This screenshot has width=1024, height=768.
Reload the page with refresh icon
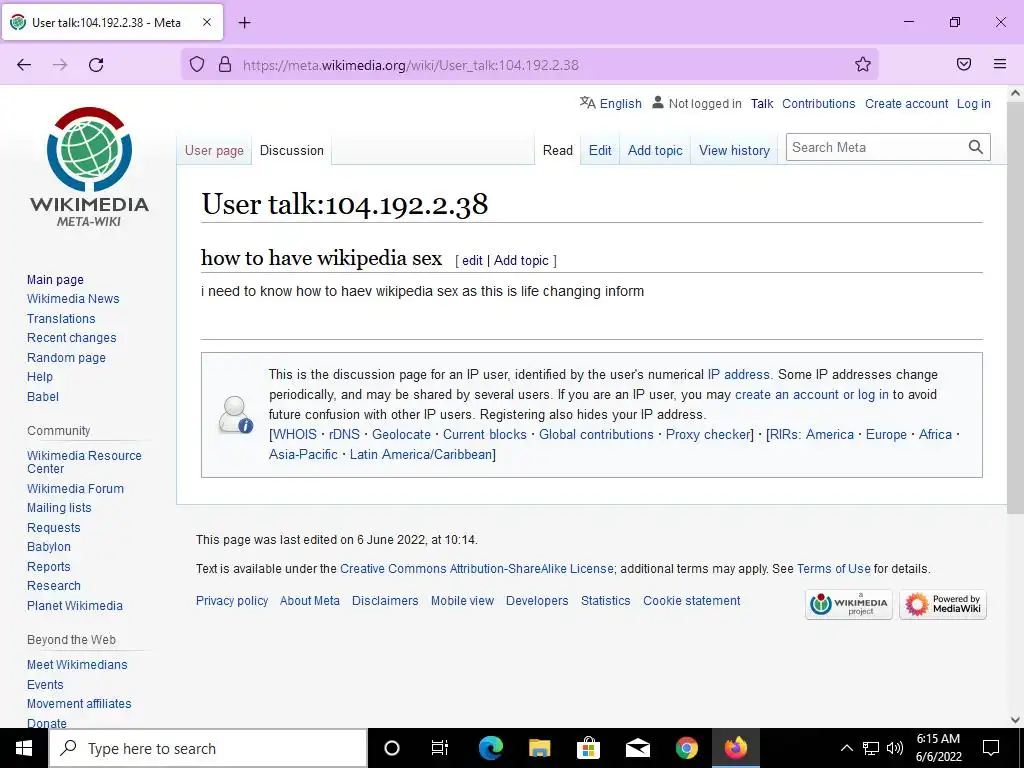(96, 64)
